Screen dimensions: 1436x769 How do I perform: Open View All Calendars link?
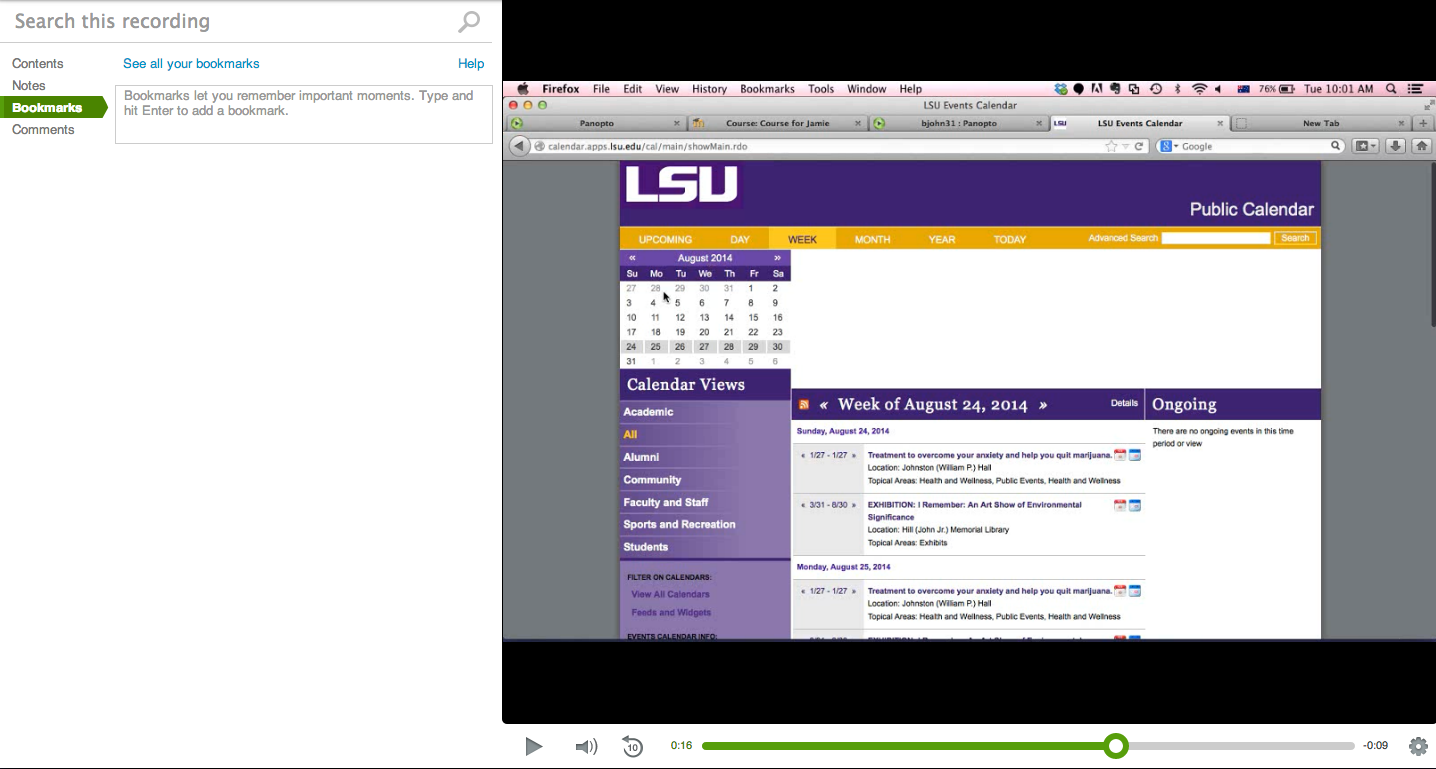(x=670, y=594)
